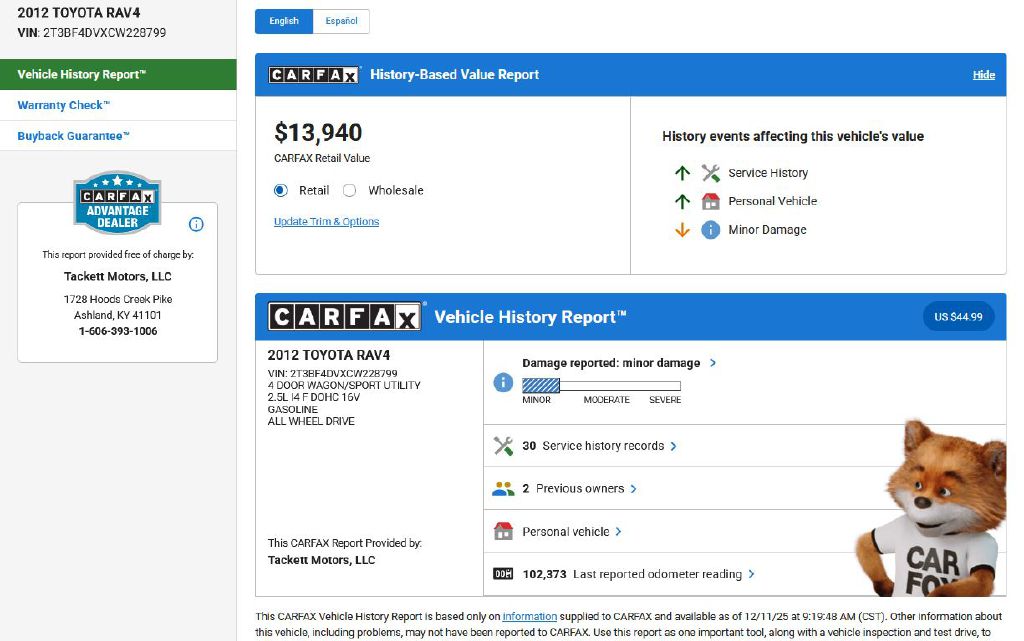
Task: Click the wrench icon next to Service History
Action: [711, 173]
